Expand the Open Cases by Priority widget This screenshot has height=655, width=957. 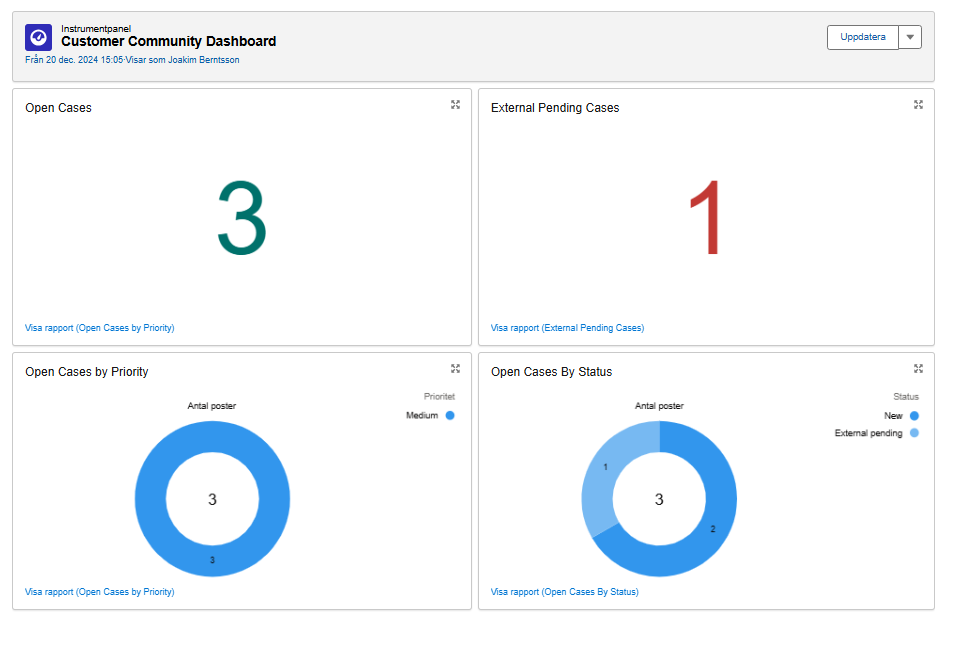(x=455, y=369)
